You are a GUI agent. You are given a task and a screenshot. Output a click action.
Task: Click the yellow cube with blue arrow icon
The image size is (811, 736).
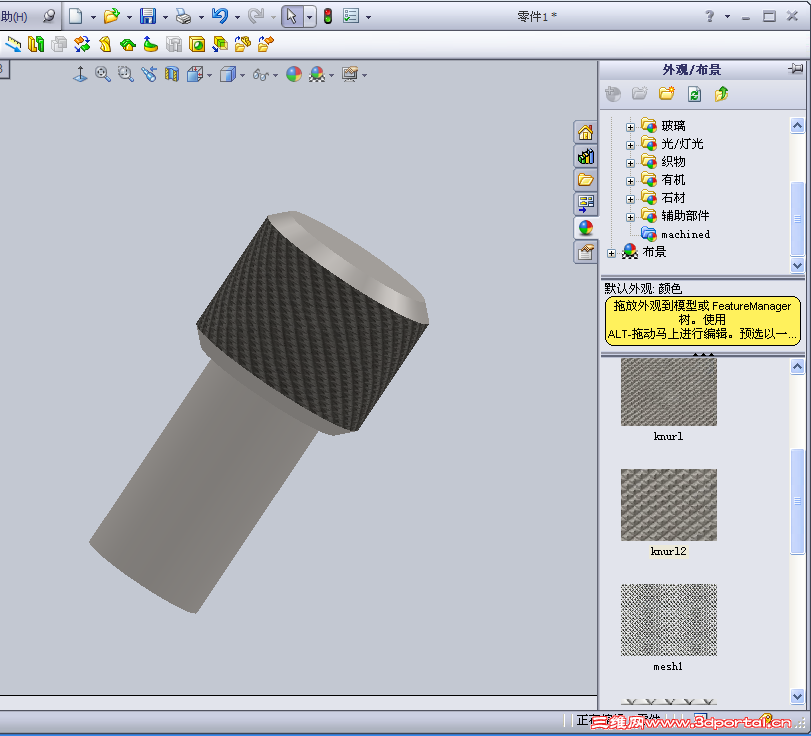tap(220, 44)
